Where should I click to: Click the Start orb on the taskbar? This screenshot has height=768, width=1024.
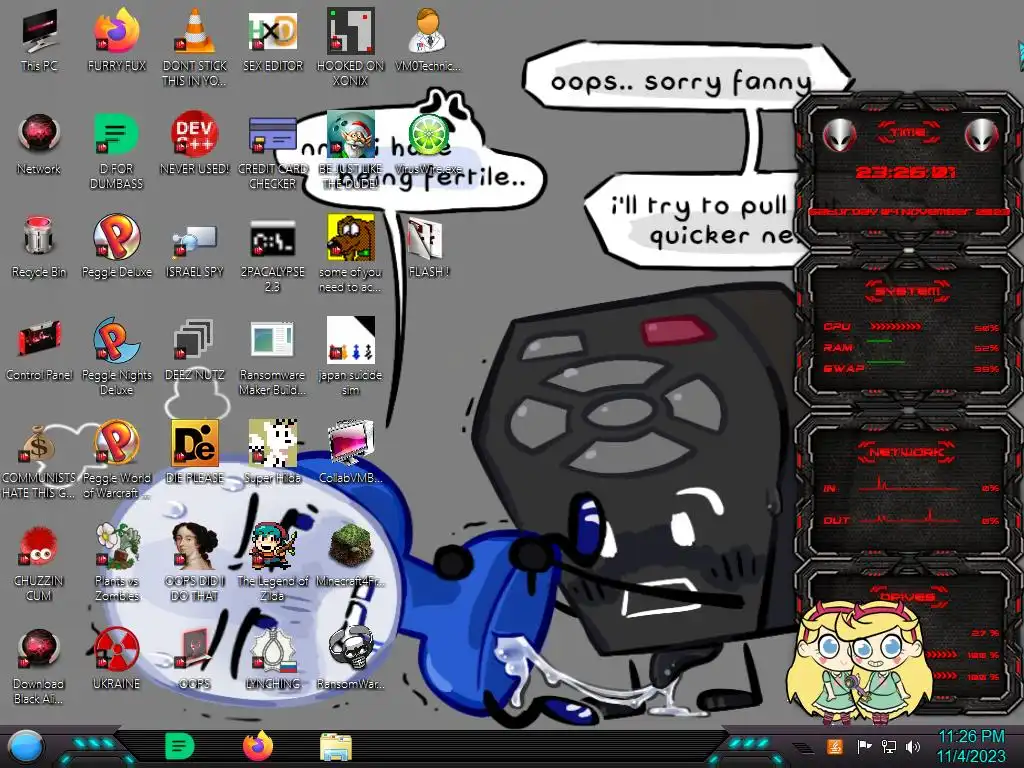click(25, 748)
